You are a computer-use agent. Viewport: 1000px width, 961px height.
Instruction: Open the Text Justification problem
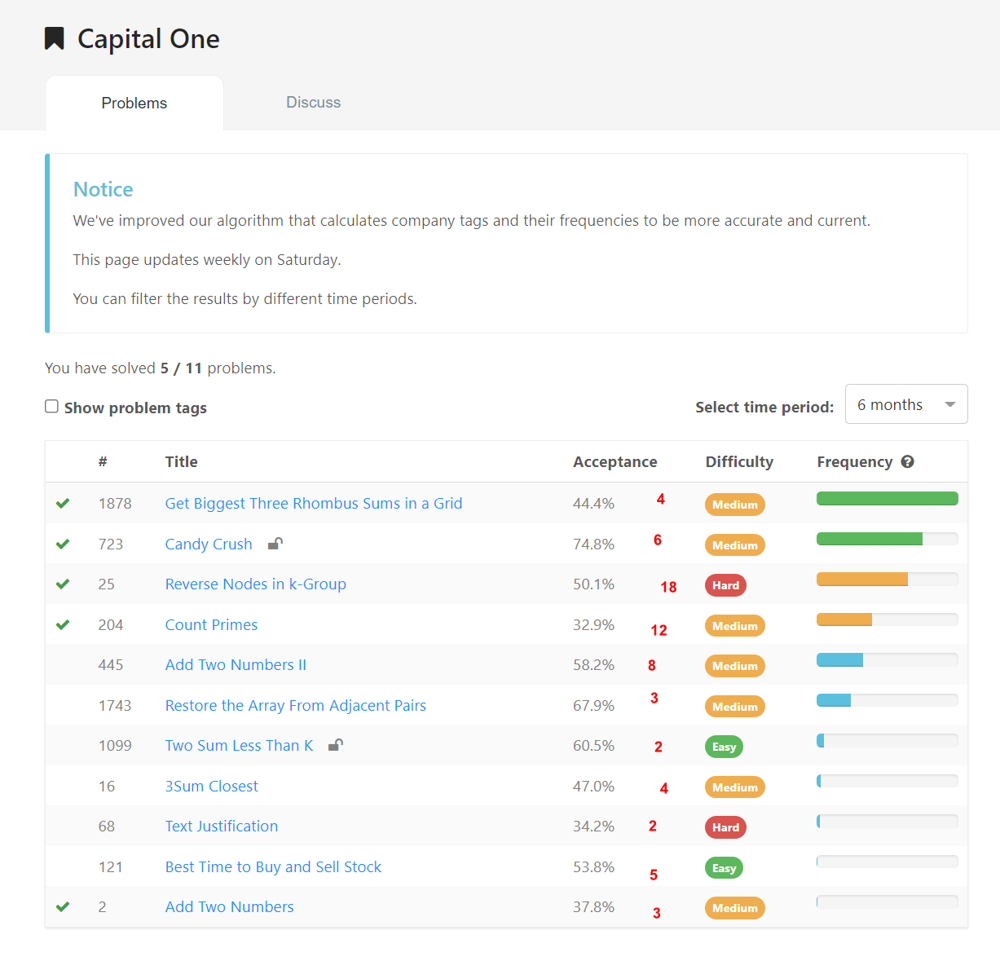[221, 826]
